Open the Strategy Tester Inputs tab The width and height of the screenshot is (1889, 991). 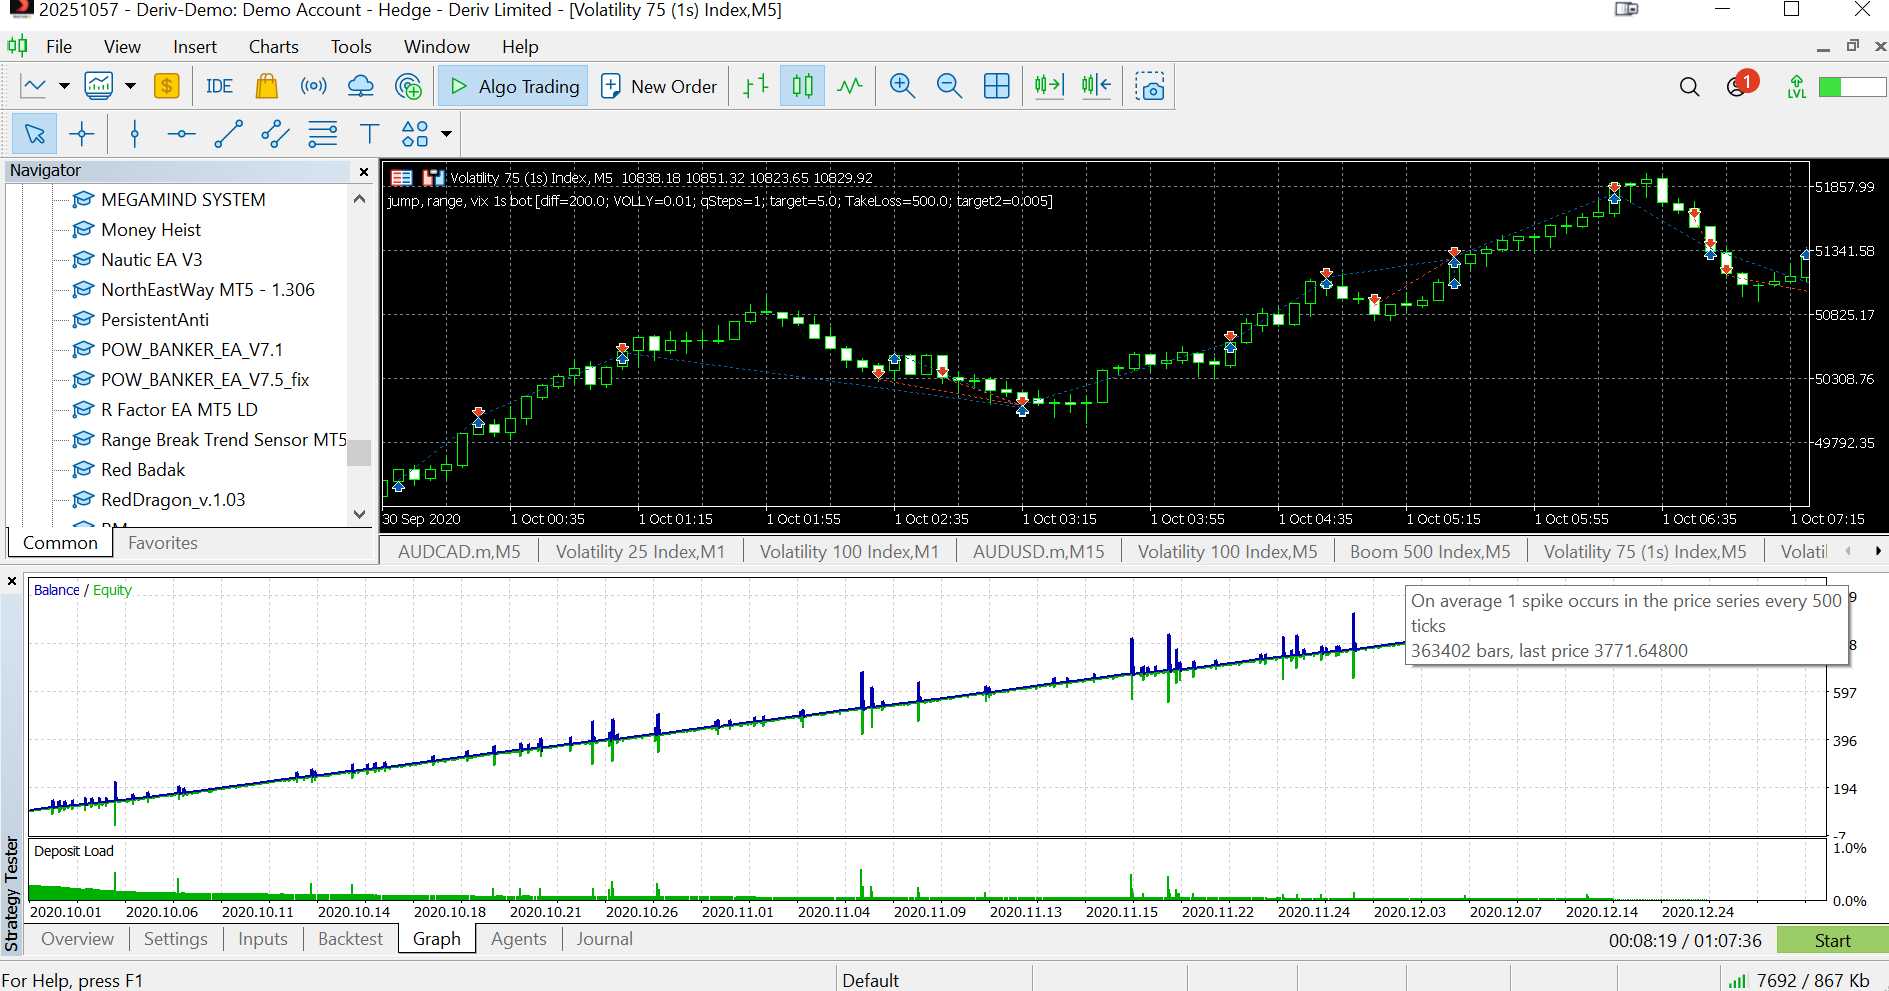click(x=262, y=939)
